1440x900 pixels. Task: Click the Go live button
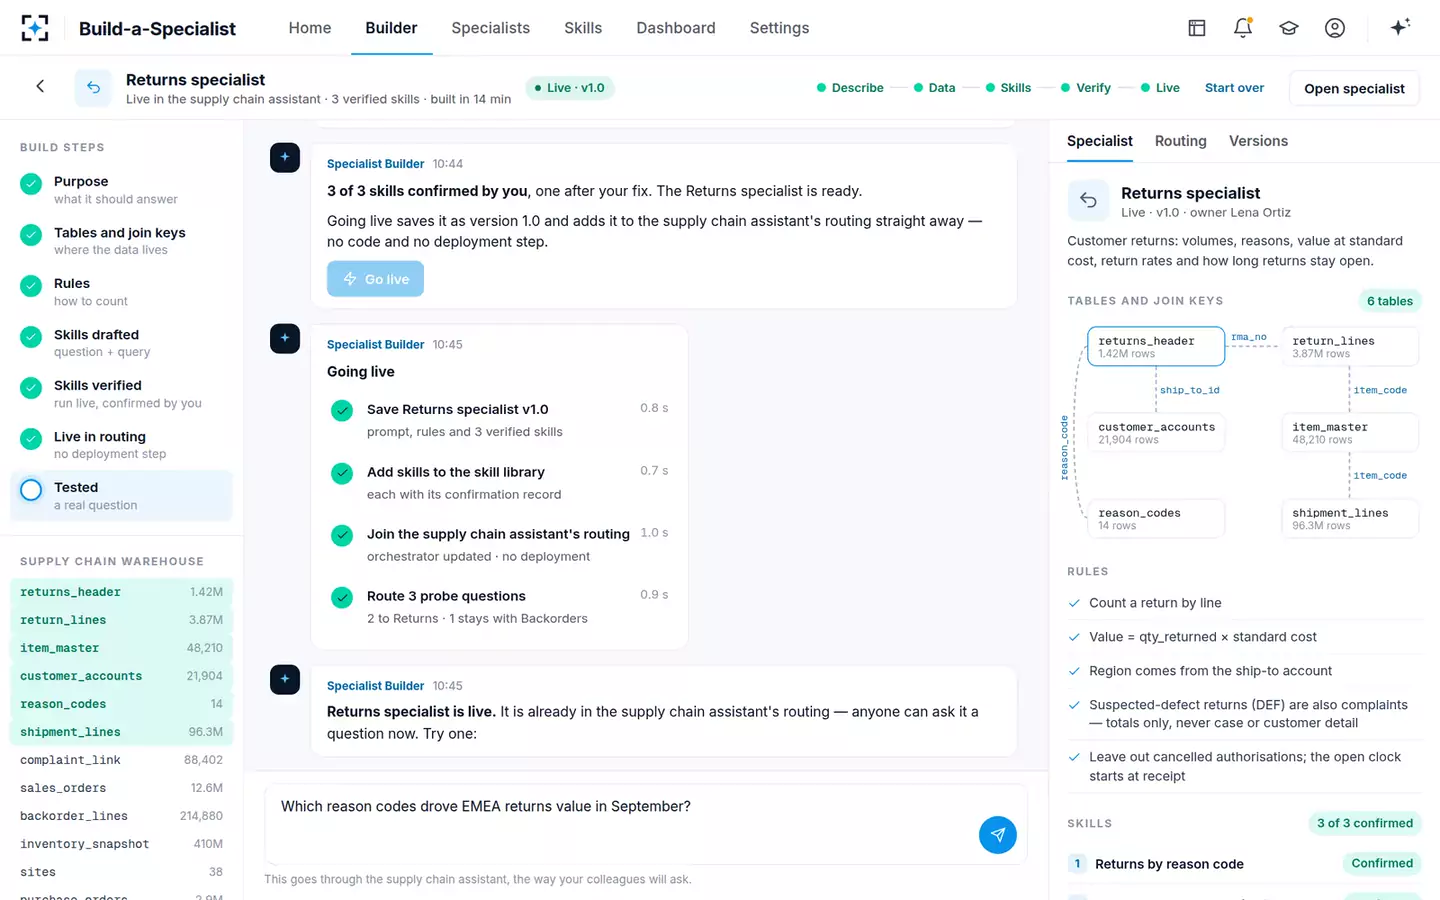click(375, 279)
